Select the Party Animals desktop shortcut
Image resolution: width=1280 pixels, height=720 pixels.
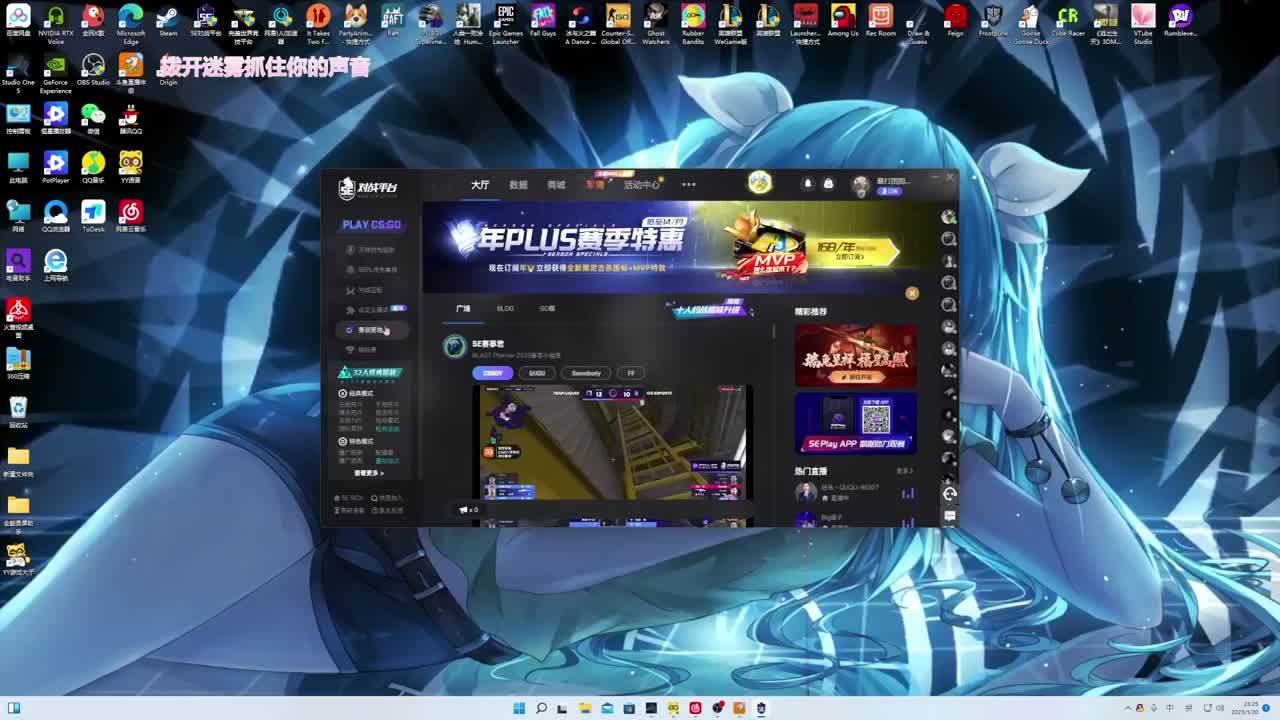[x=356, y=24]
